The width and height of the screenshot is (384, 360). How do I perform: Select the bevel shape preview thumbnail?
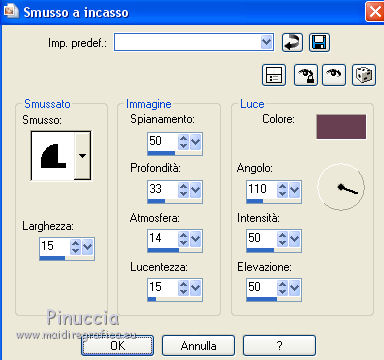tap(53, 156)
